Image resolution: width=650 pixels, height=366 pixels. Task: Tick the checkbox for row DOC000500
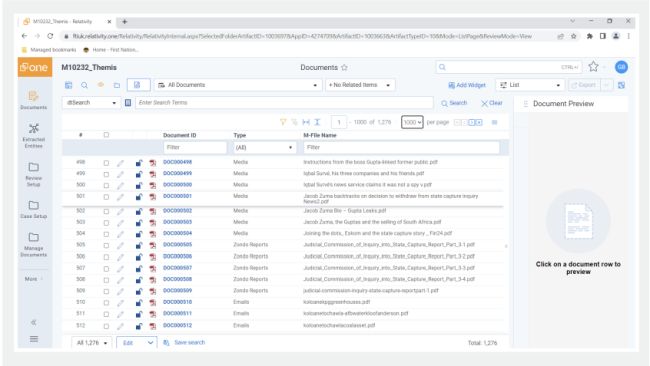click(x=106, y=185)
